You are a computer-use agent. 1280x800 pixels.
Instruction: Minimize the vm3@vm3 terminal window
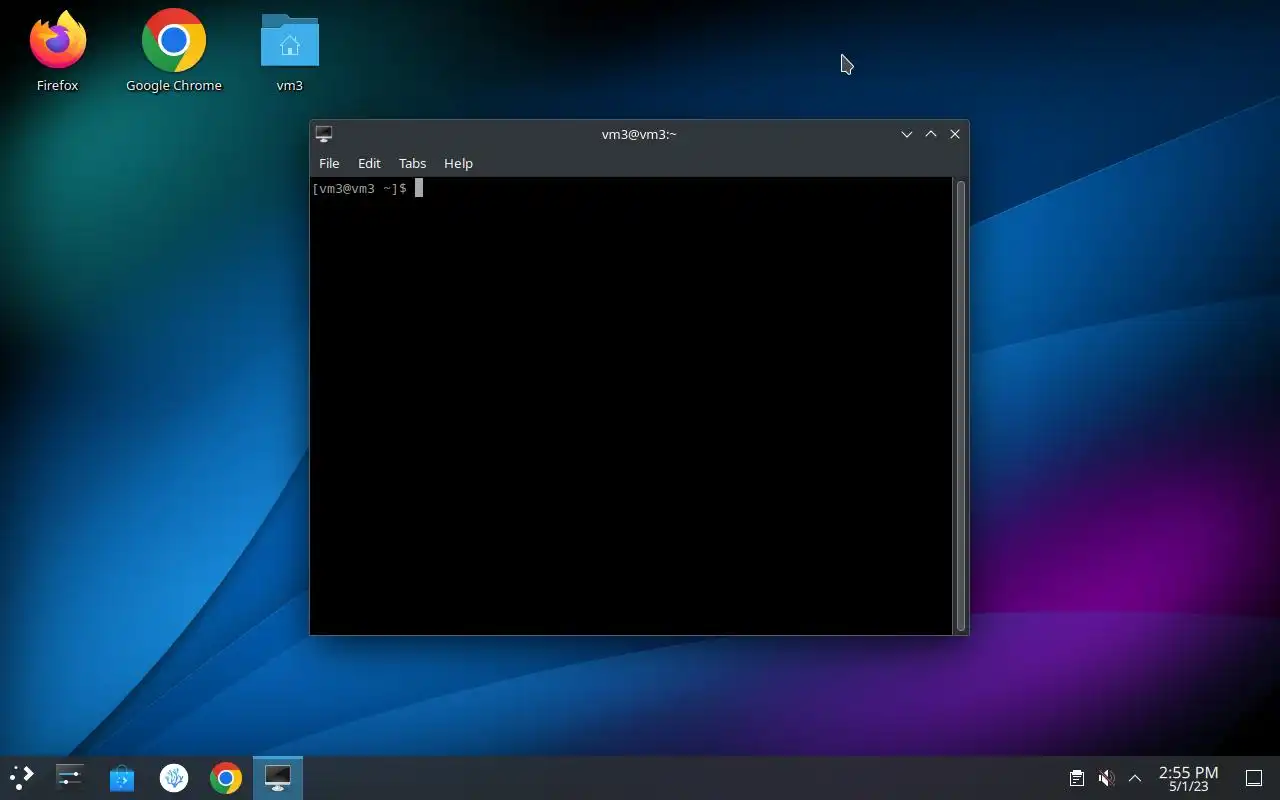coord(907,134)
